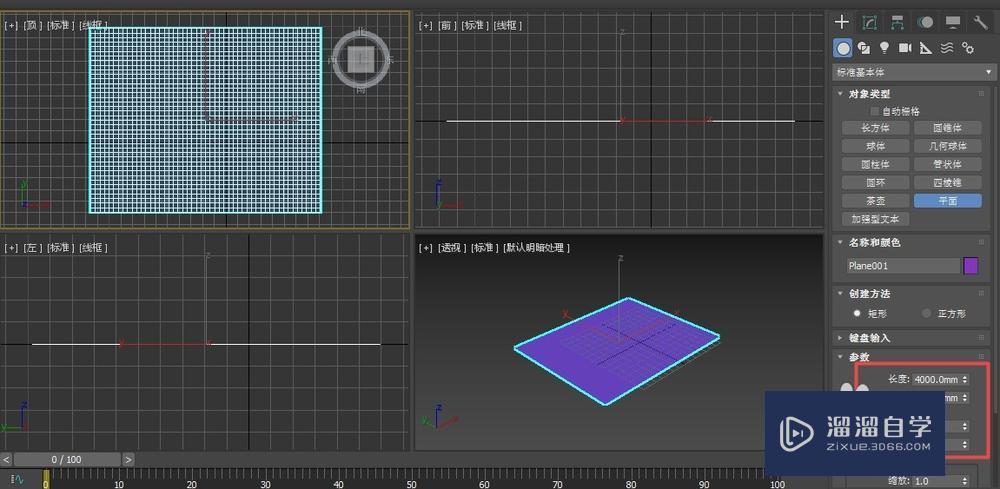Image resolution: width=1000 pixels, height=489 pixels.
Task: Create a 圆柱体 cylinder primitive
Action: coord(876,164)
